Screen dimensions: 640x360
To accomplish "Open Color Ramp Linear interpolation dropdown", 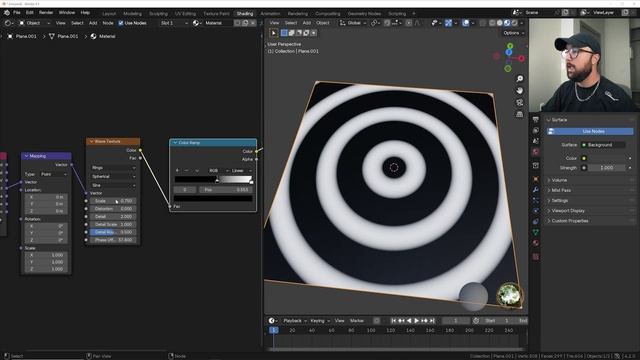I will (242, 171).
